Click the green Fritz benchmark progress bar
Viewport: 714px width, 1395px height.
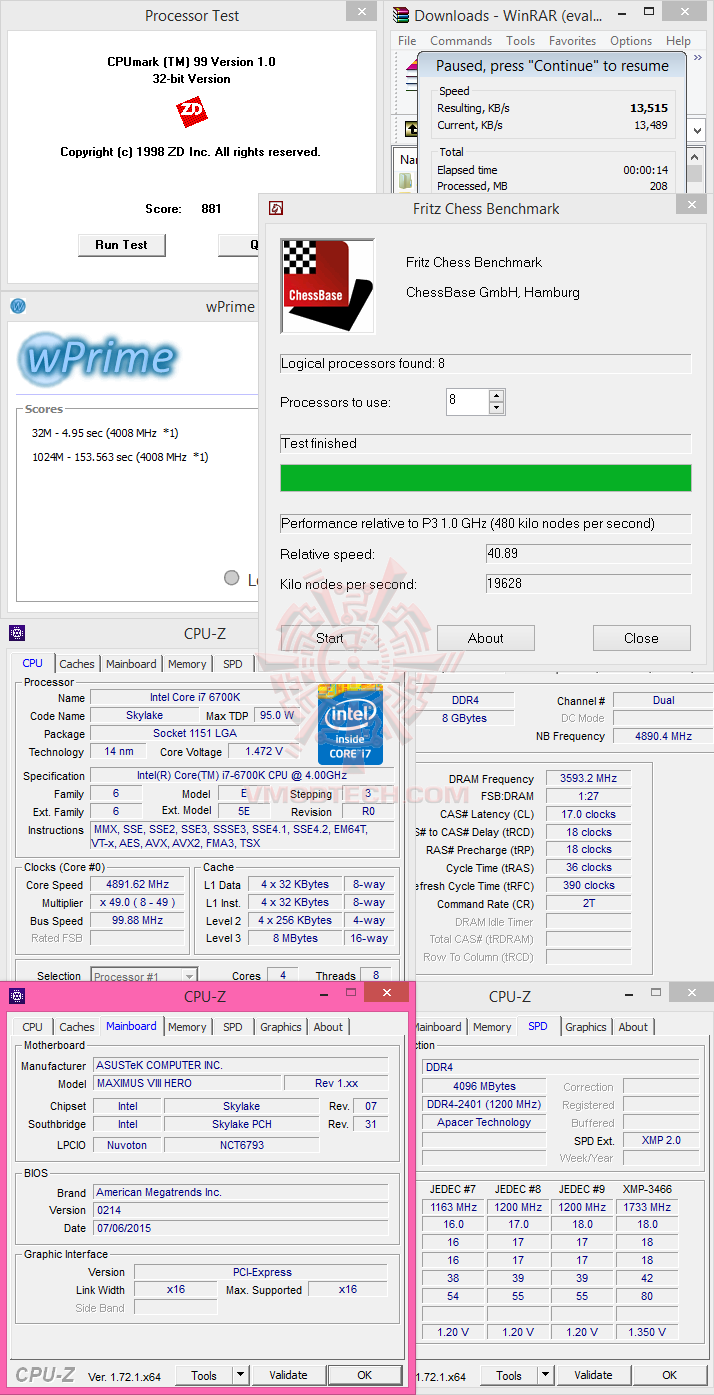click(x=486, y=478)
